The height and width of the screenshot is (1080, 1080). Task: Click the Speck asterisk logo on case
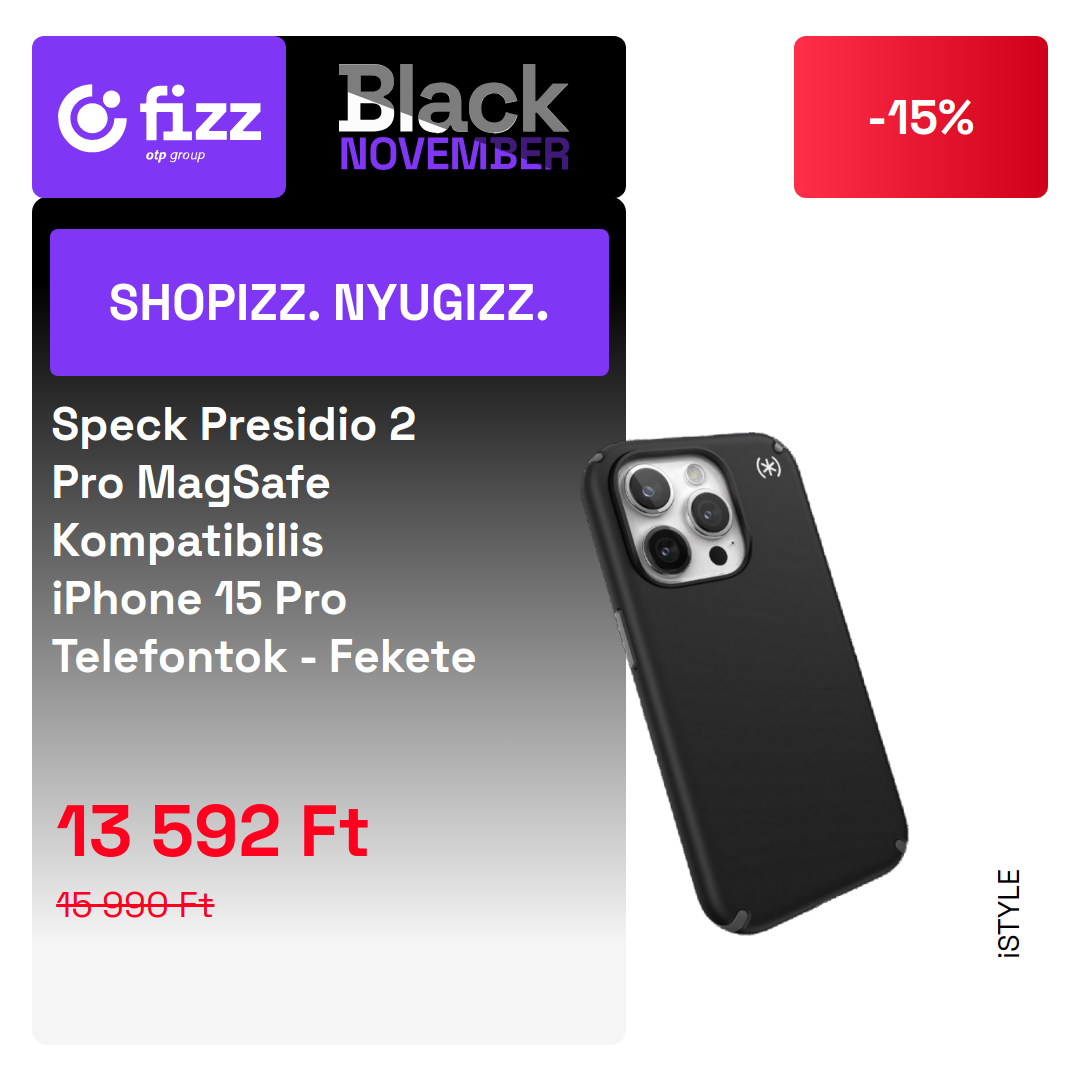pos(769,467)
